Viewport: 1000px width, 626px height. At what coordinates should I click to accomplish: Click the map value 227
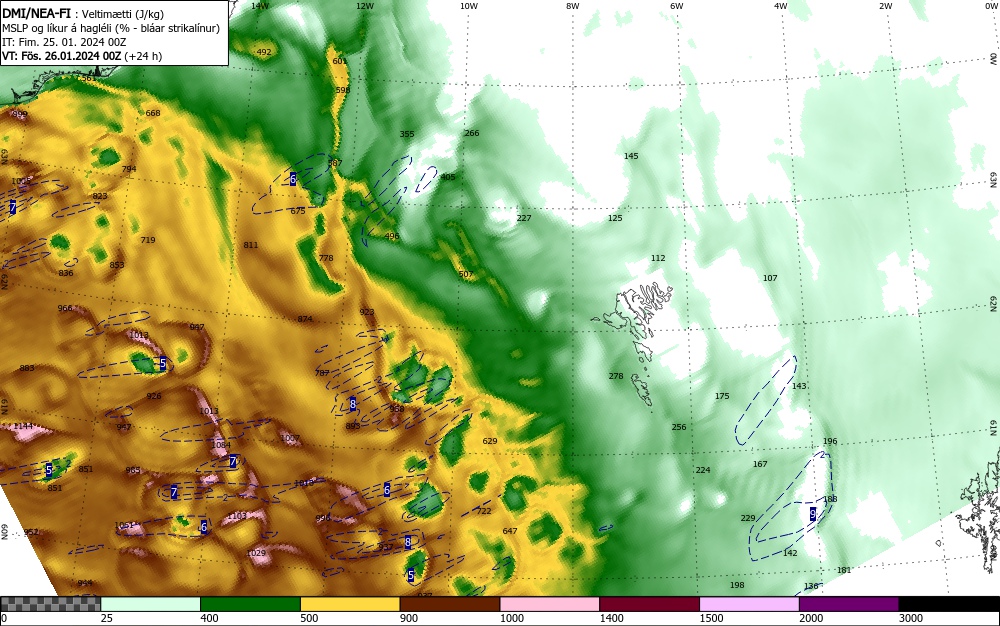[524, 218]
